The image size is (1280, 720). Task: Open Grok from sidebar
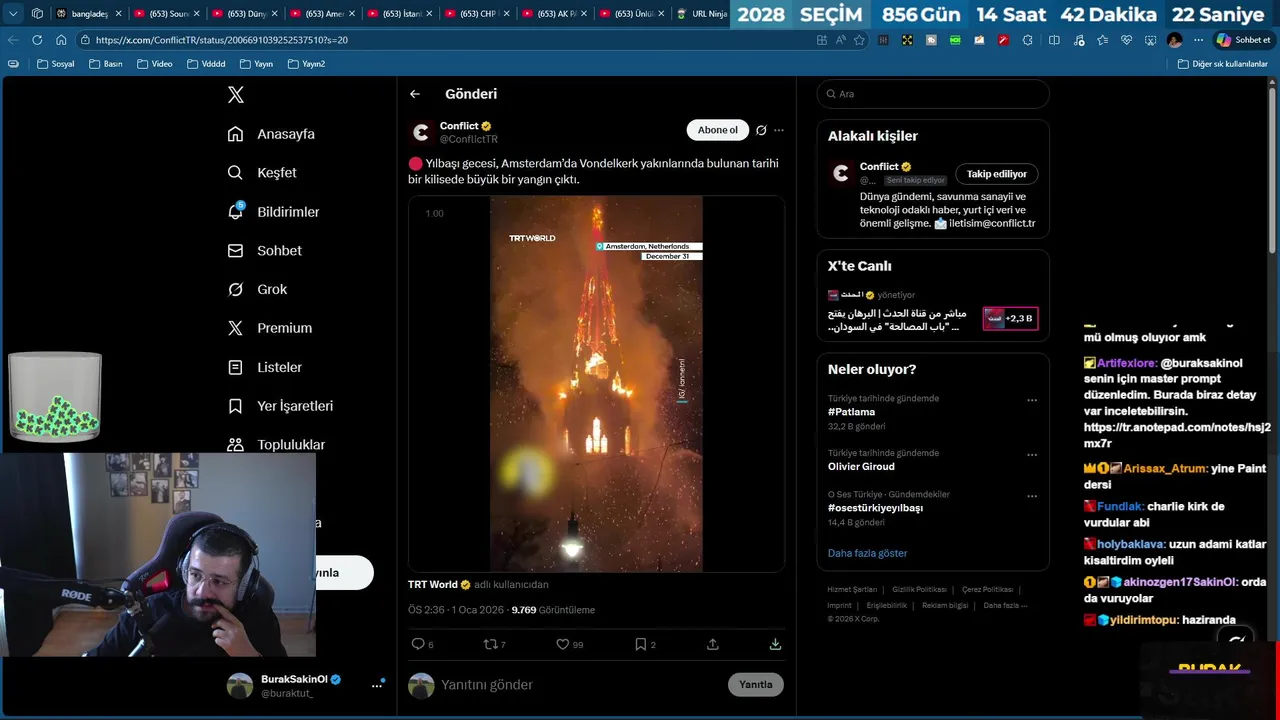(x=257, y=289)
